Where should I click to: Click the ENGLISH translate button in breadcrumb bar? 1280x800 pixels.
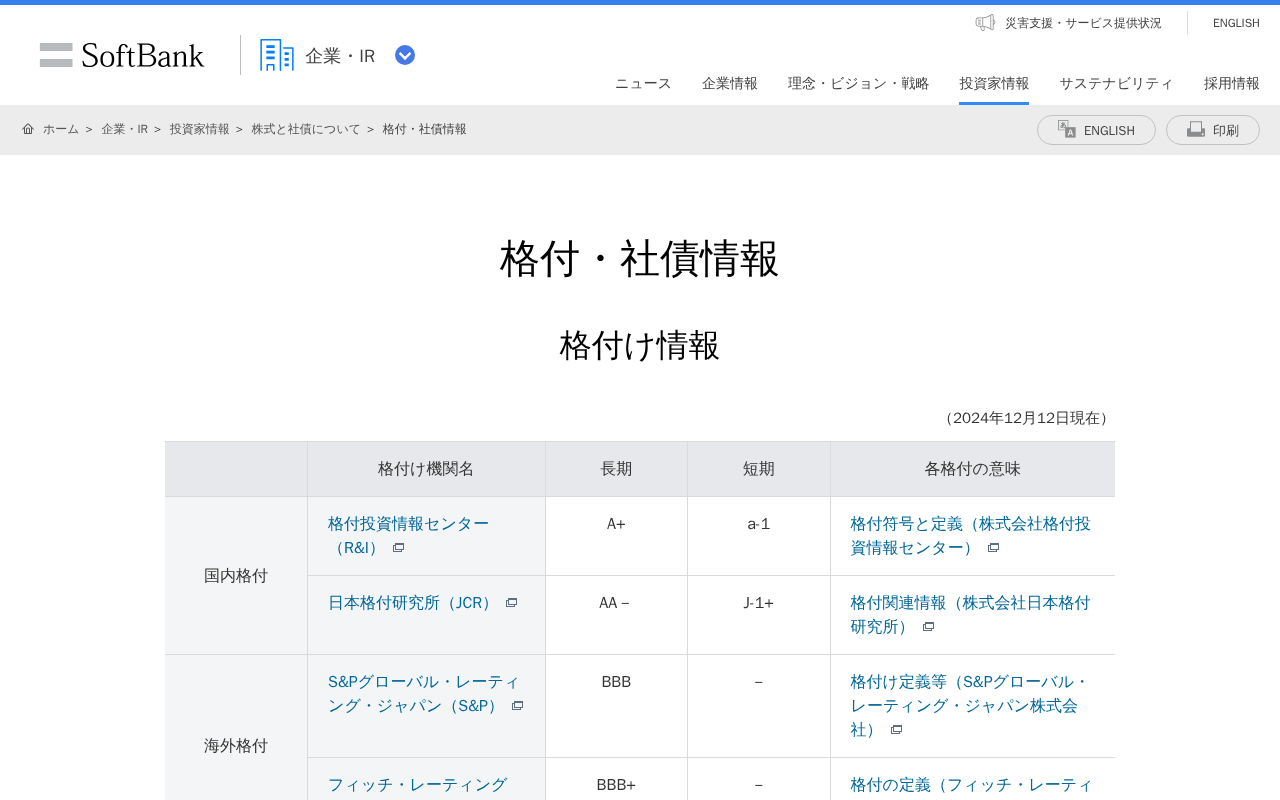pyautogui.click(x=1096, y=130)
